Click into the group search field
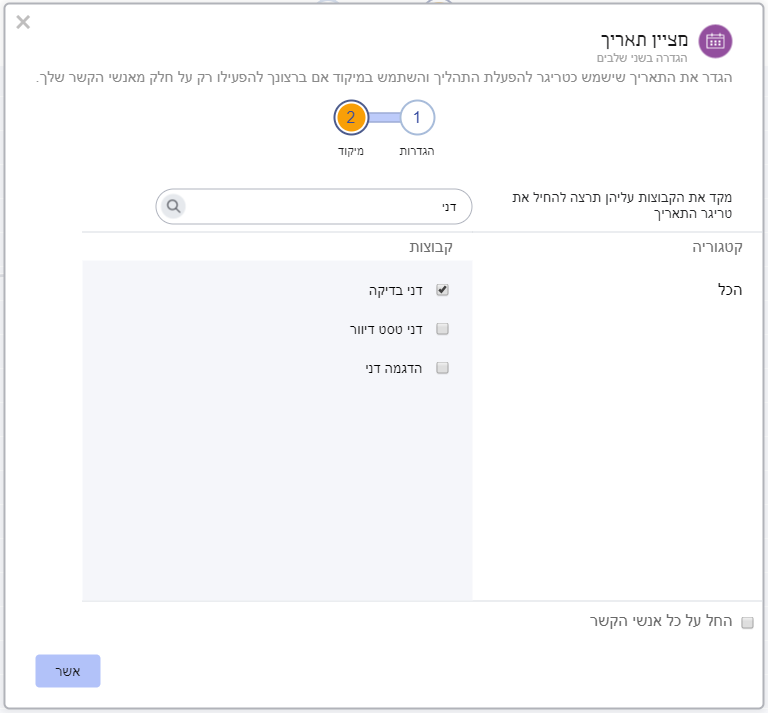 coord(320,206)
